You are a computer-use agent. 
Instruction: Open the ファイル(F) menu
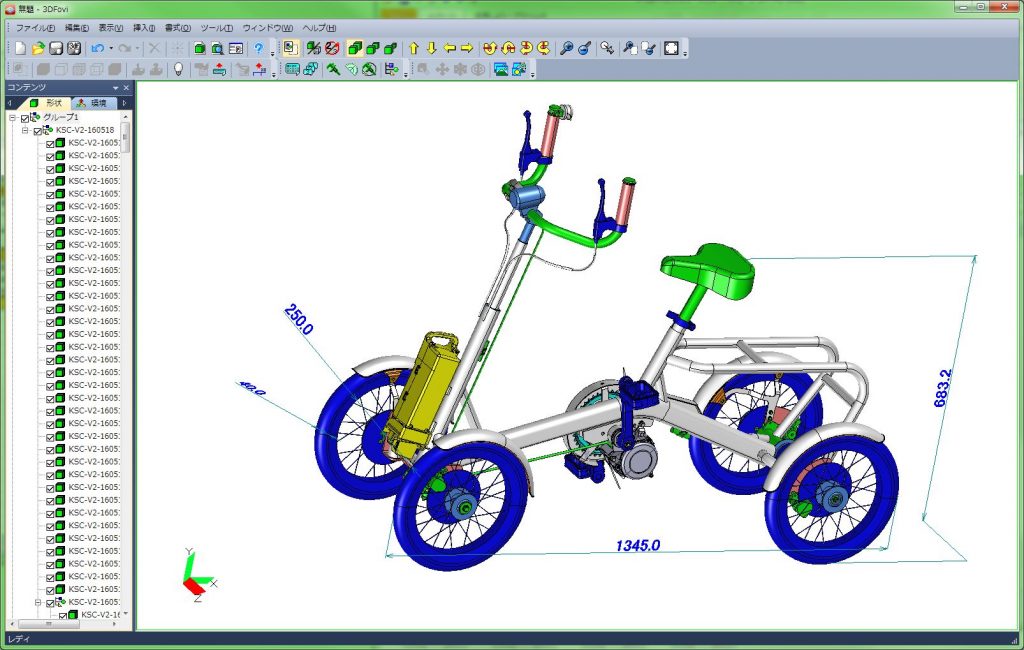point(35,28)
